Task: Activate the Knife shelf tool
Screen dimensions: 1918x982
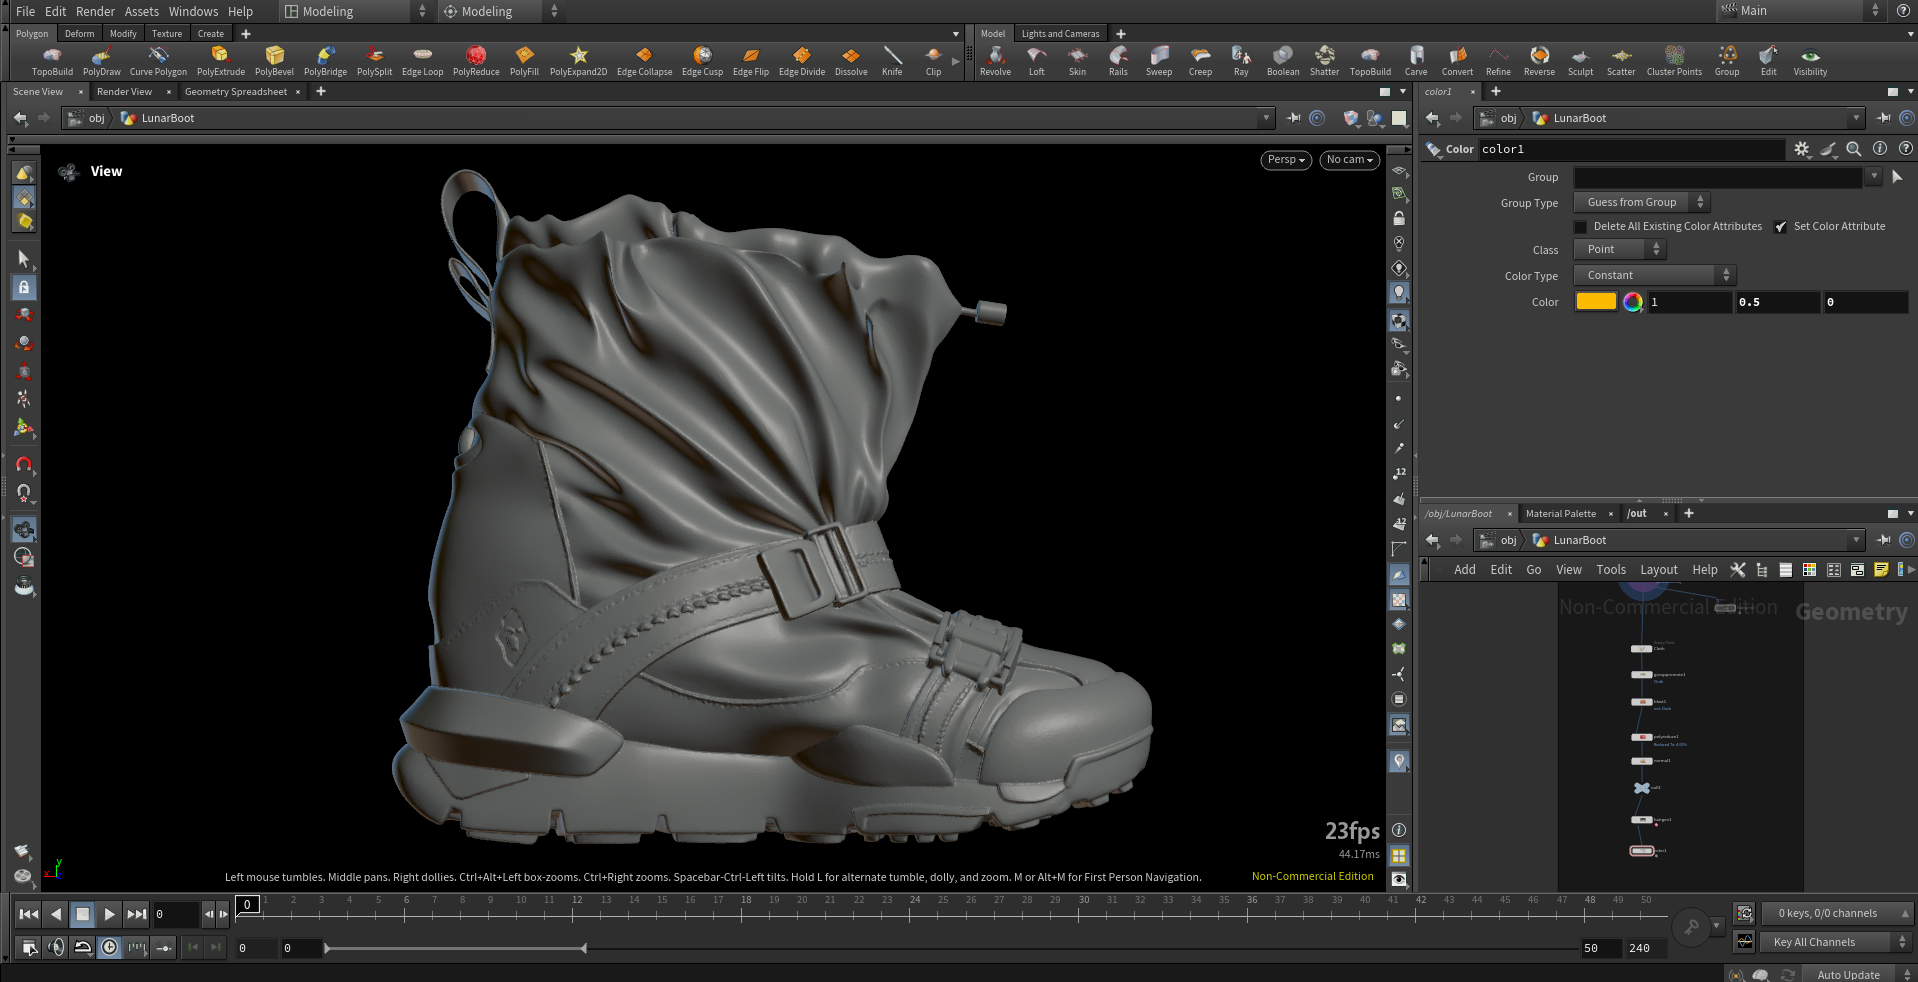Action: point(892,60)
